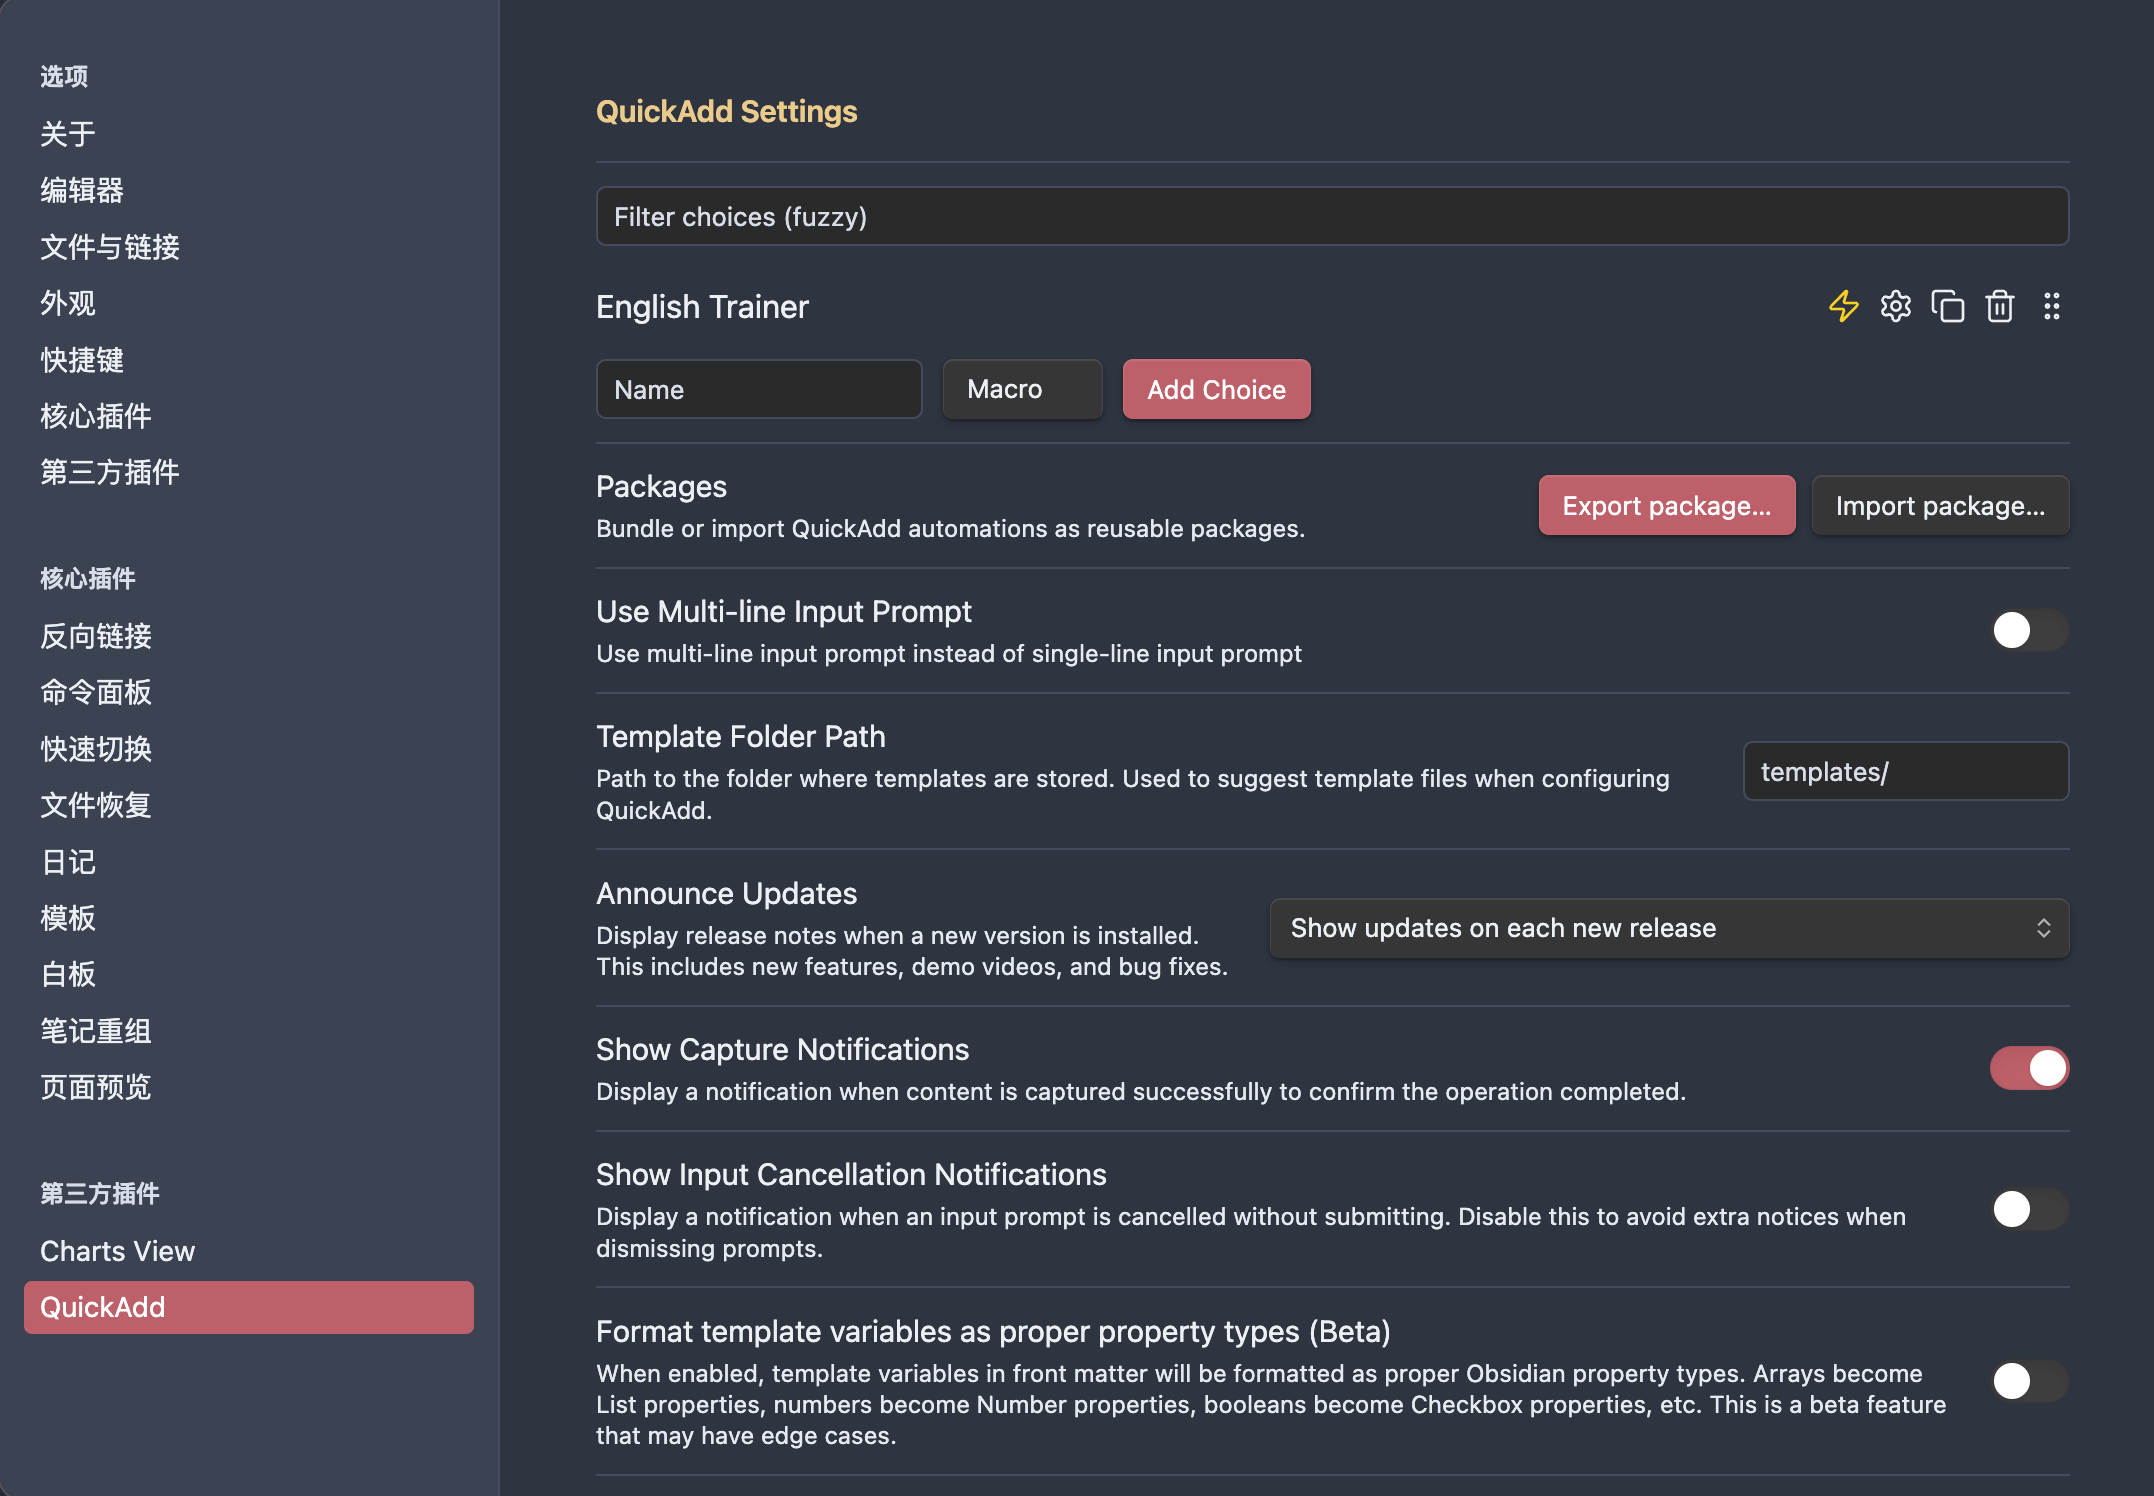This screenshot has height=1496, width=2154.
Task: Open the 关于 settings tab
Action: (x=249, y=134)
